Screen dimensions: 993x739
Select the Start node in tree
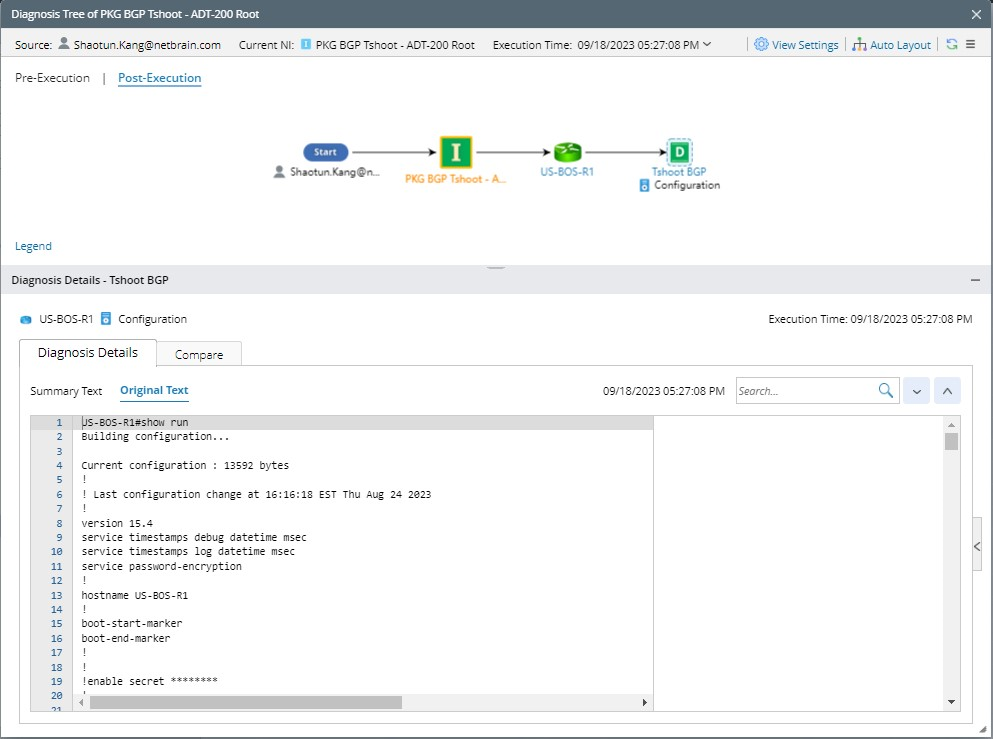pos(326,152)
